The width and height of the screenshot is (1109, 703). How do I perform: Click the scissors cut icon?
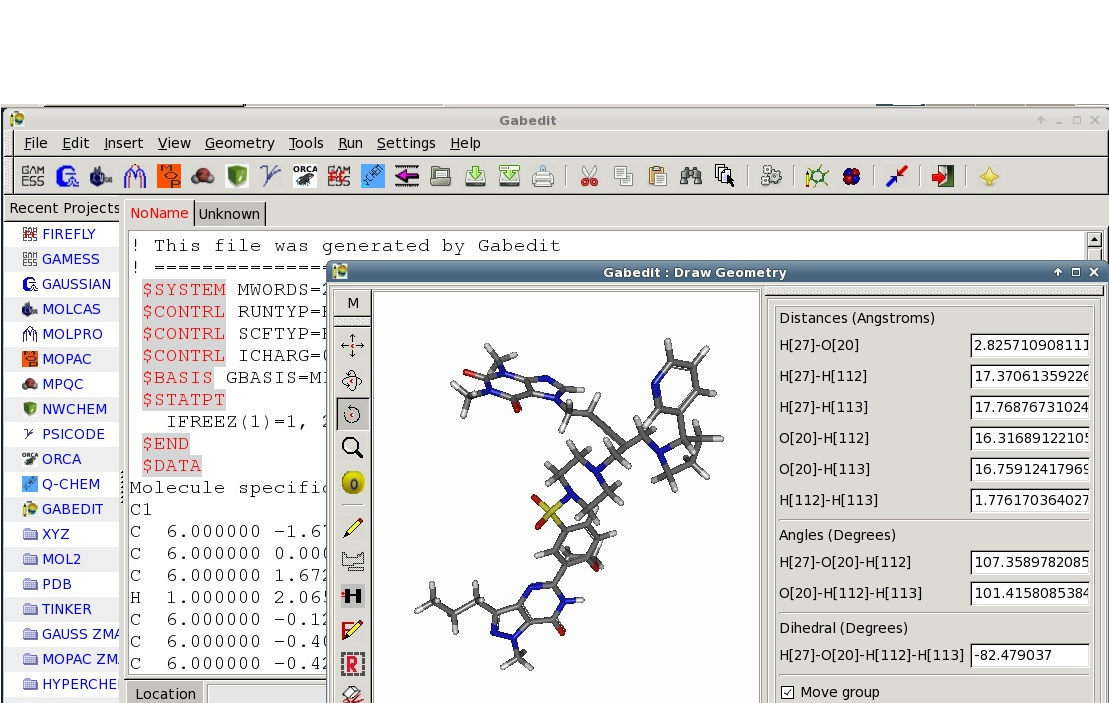point(589,177)
